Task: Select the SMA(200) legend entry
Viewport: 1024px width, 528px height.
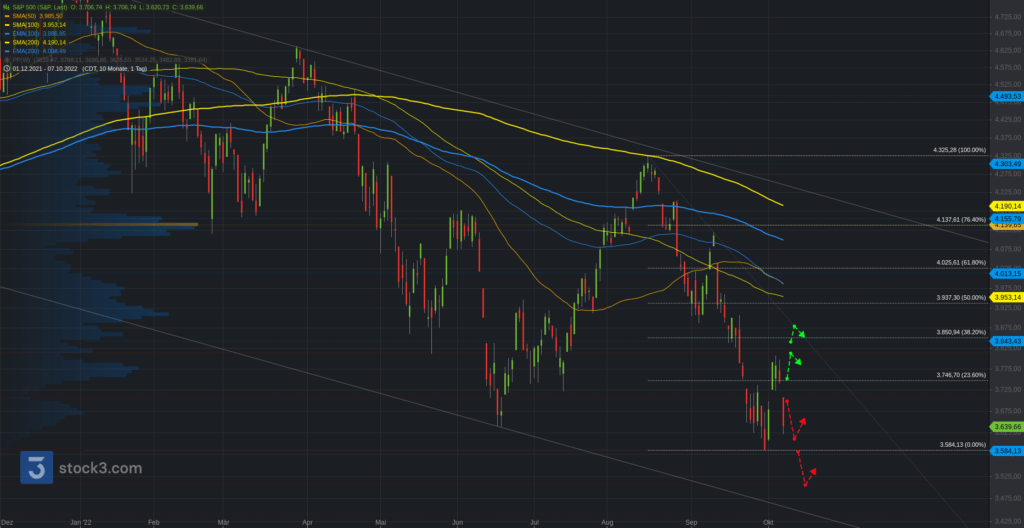Action: [x=39, y=42]
